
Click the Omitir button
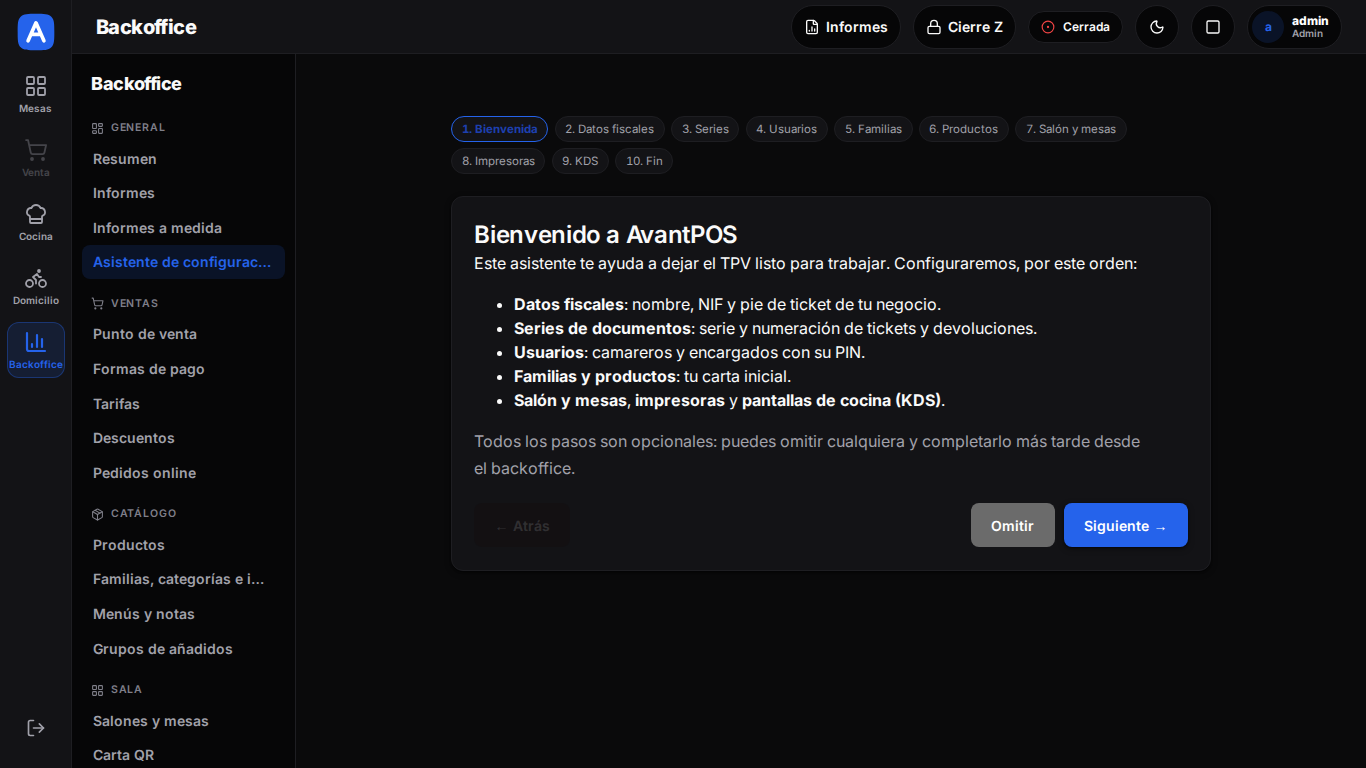[1012, 525]
